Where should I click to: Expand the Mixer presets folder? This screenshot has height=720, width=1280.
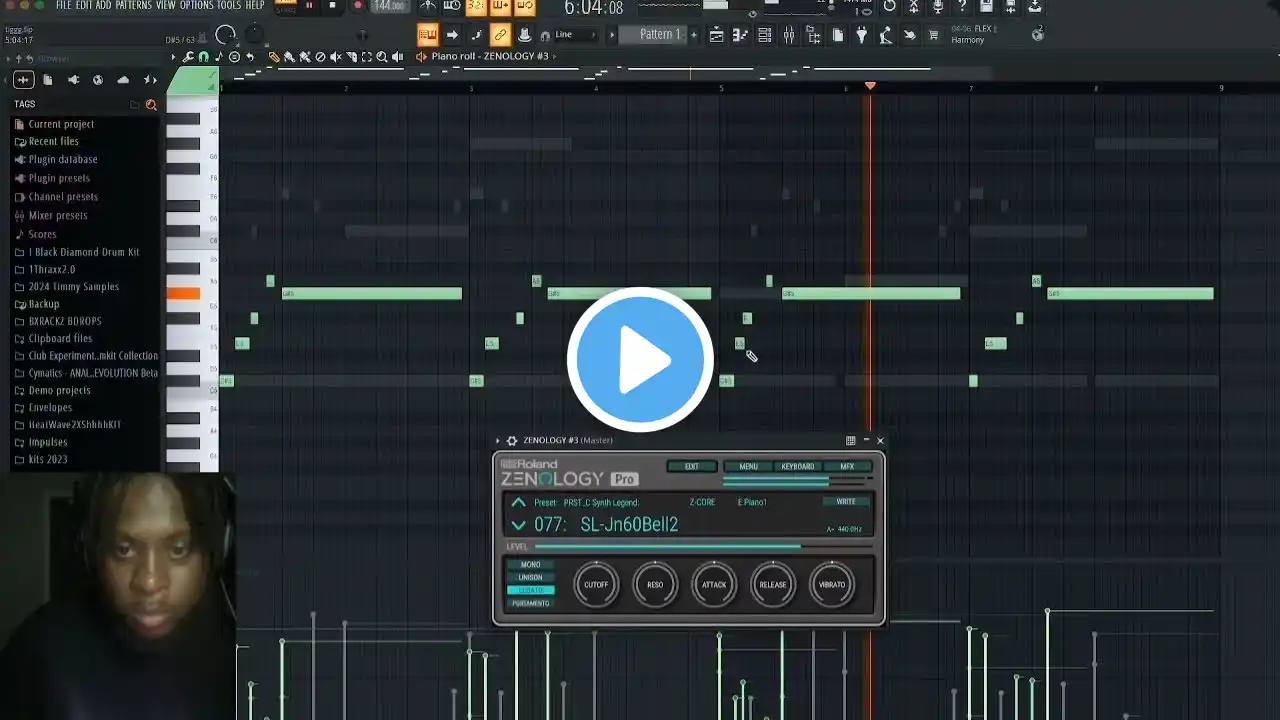pyautogui.click(x=58, y=215)
